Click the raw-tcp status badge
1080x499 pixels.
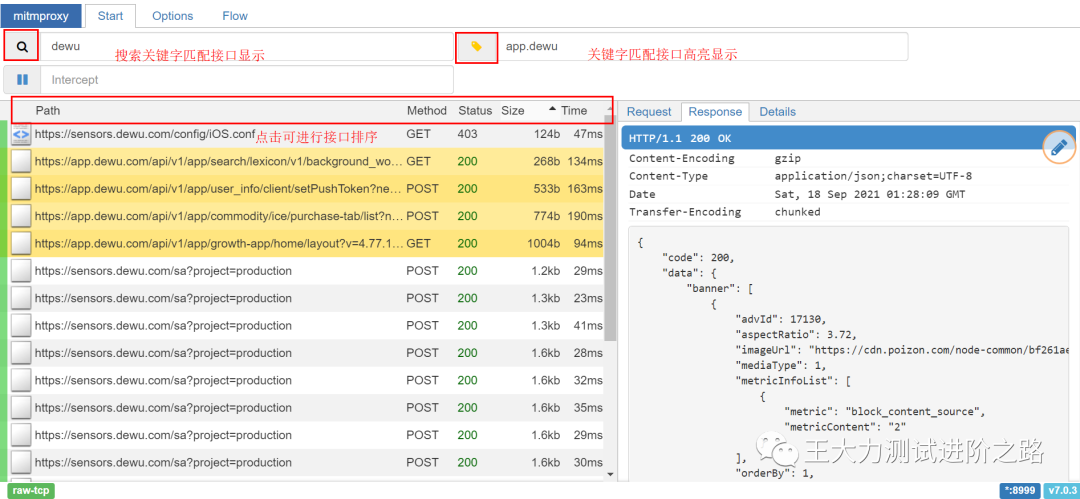tap(32, 490)
